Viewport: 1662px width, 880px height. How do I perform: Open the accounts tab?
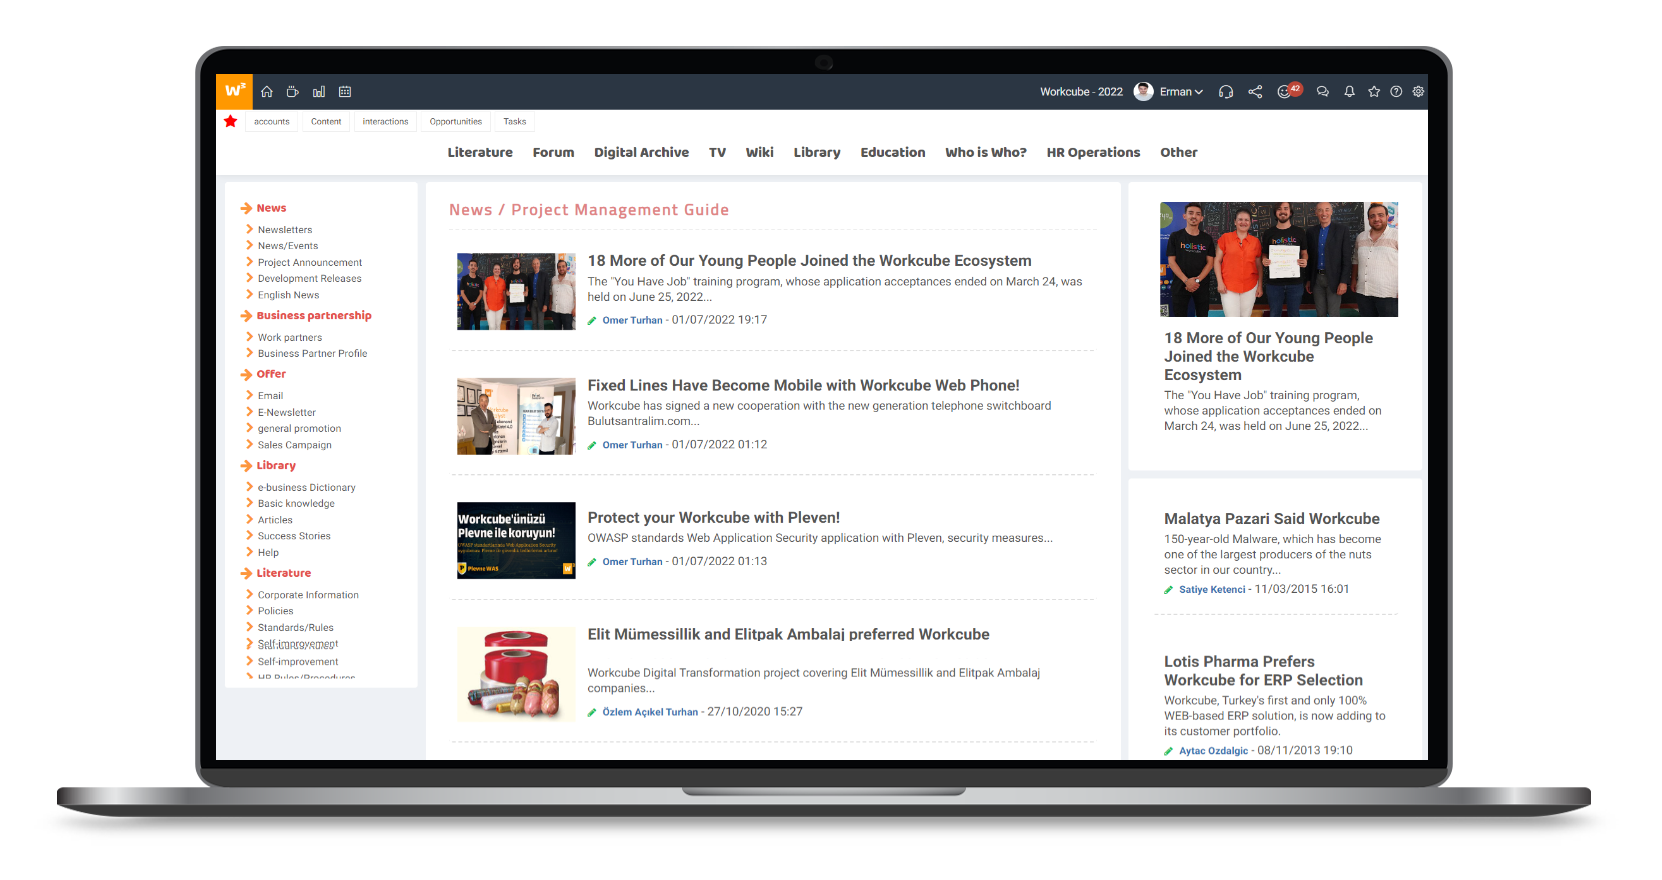[271, 122]
